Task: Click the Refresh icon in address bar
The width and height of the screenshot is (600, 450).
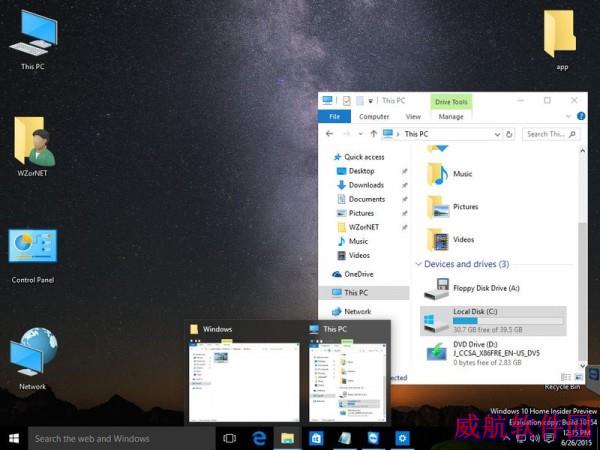Action: (509, 134)
